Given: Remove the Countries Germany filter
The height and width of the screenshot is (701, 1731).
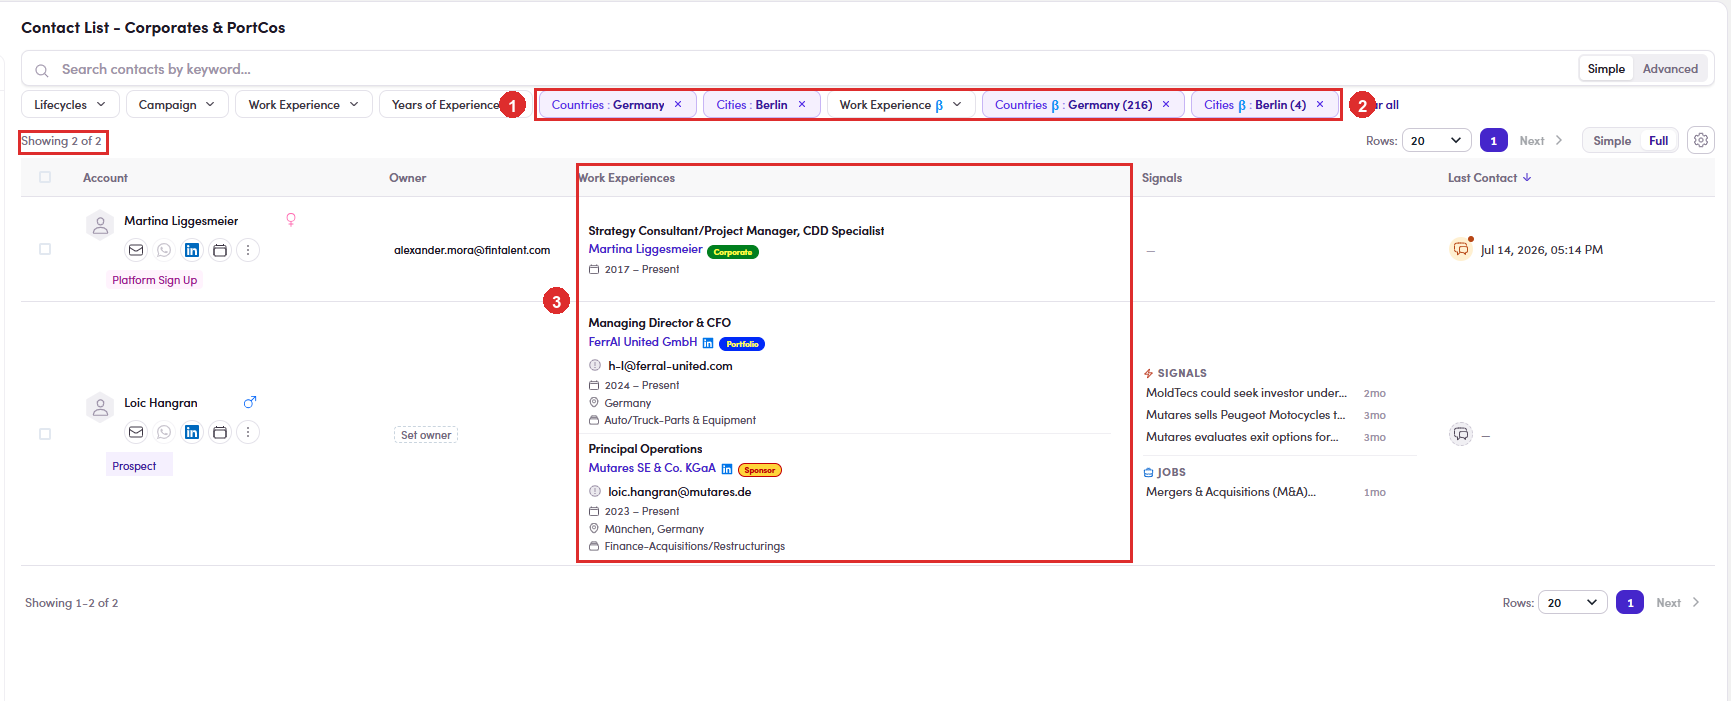Looking at the screenshot, I should point(678,104).
